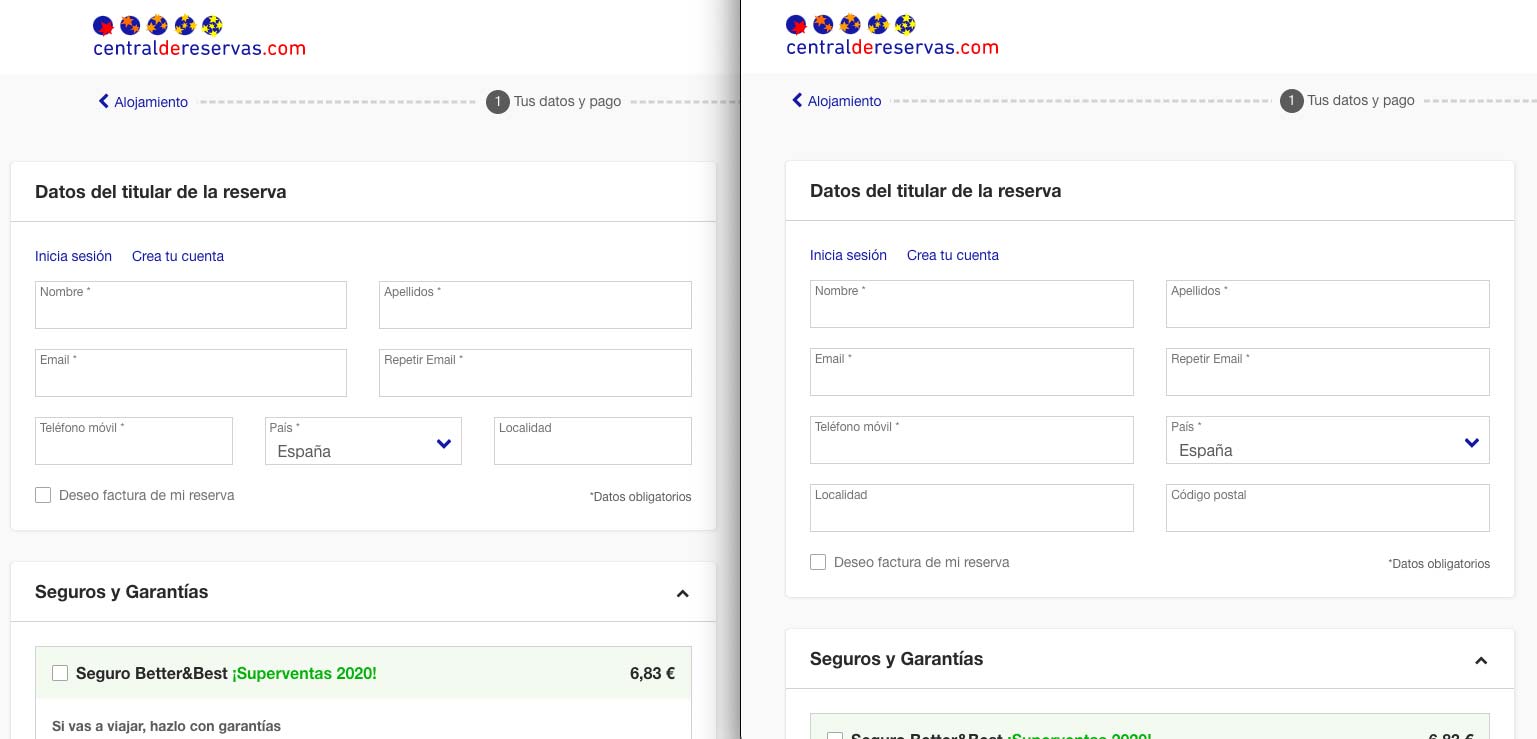
Task: Click right back chevron beside Alojamiento
Action: tap(797, 100)
